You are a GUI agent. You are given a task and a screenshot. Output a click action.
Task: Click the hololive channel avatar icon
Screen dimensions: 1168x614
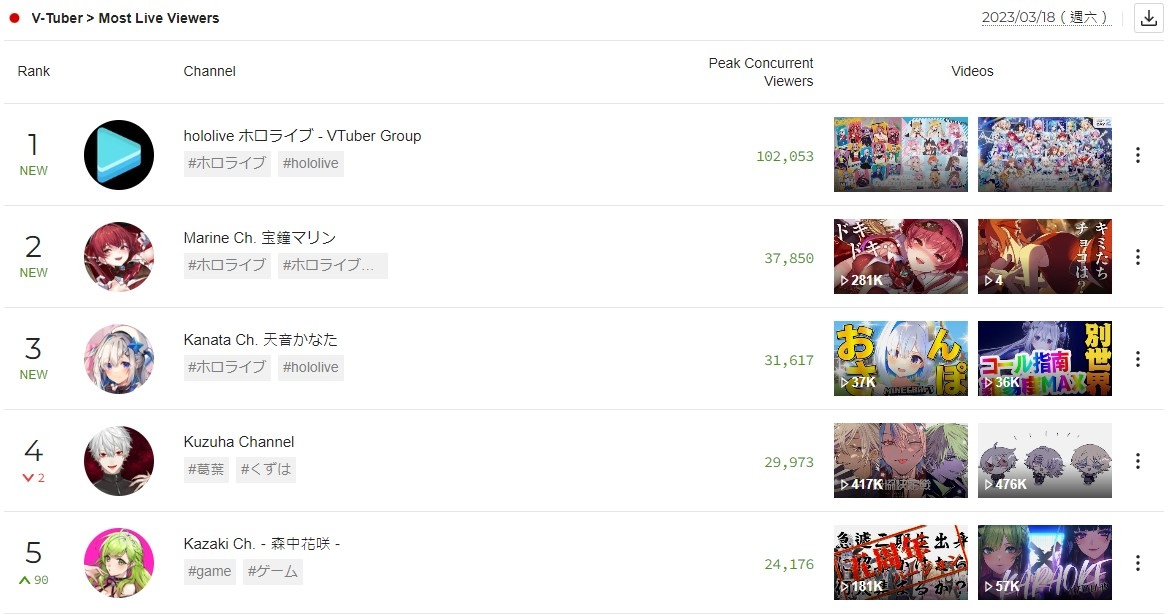coord(119,155)
